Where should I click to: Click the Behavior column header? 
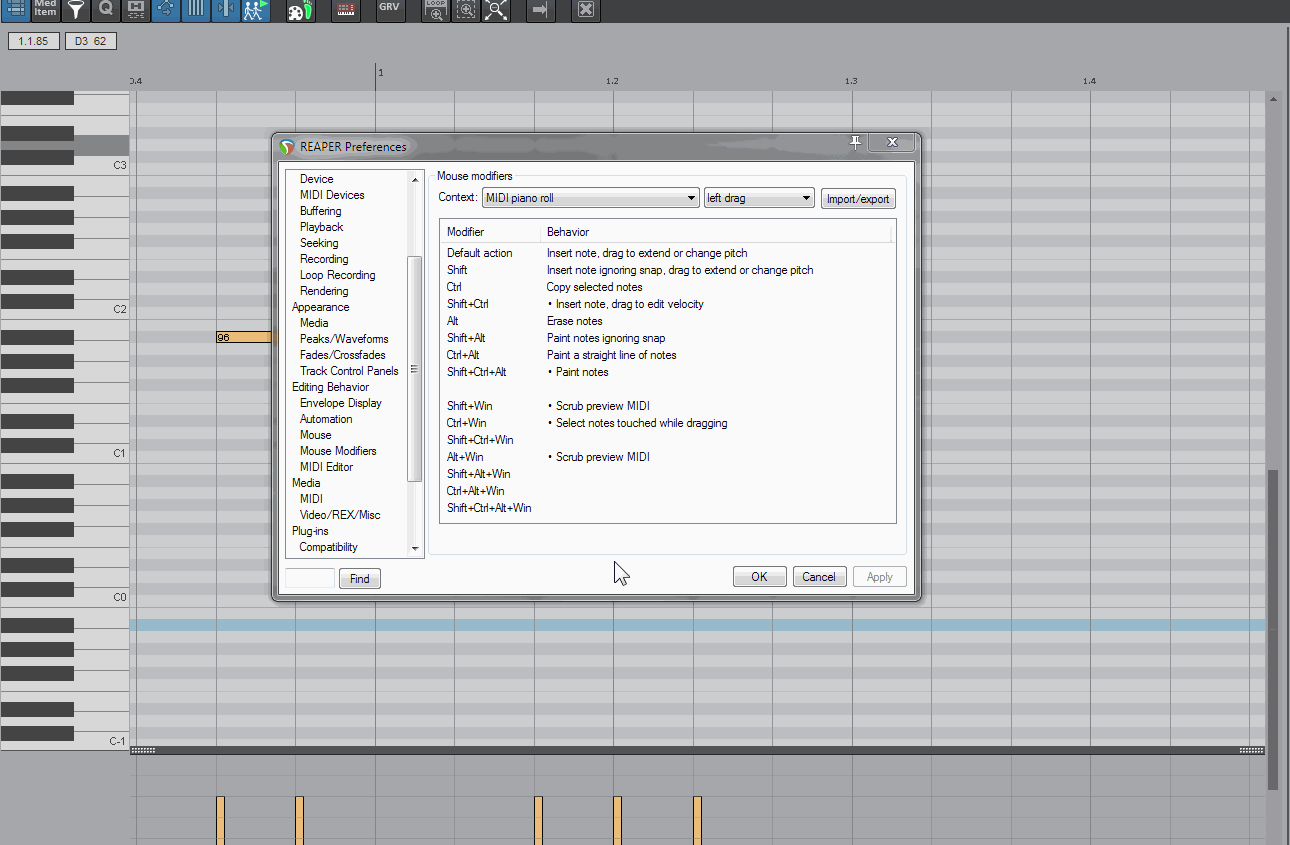(x=716, y=232)
